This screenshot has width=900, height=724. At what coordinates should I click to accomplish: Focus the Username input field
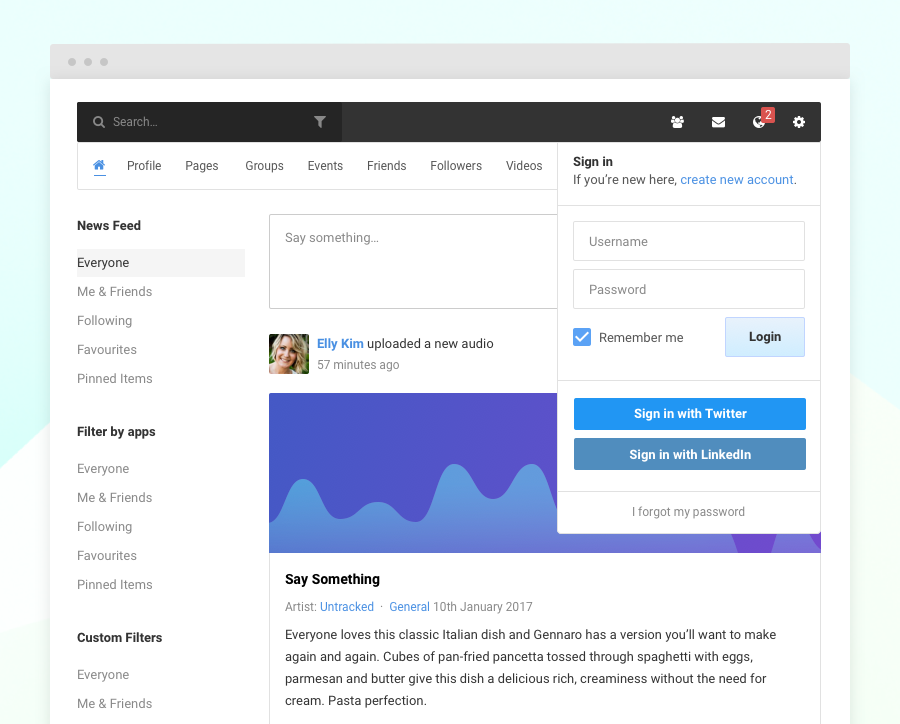(688, 241)
